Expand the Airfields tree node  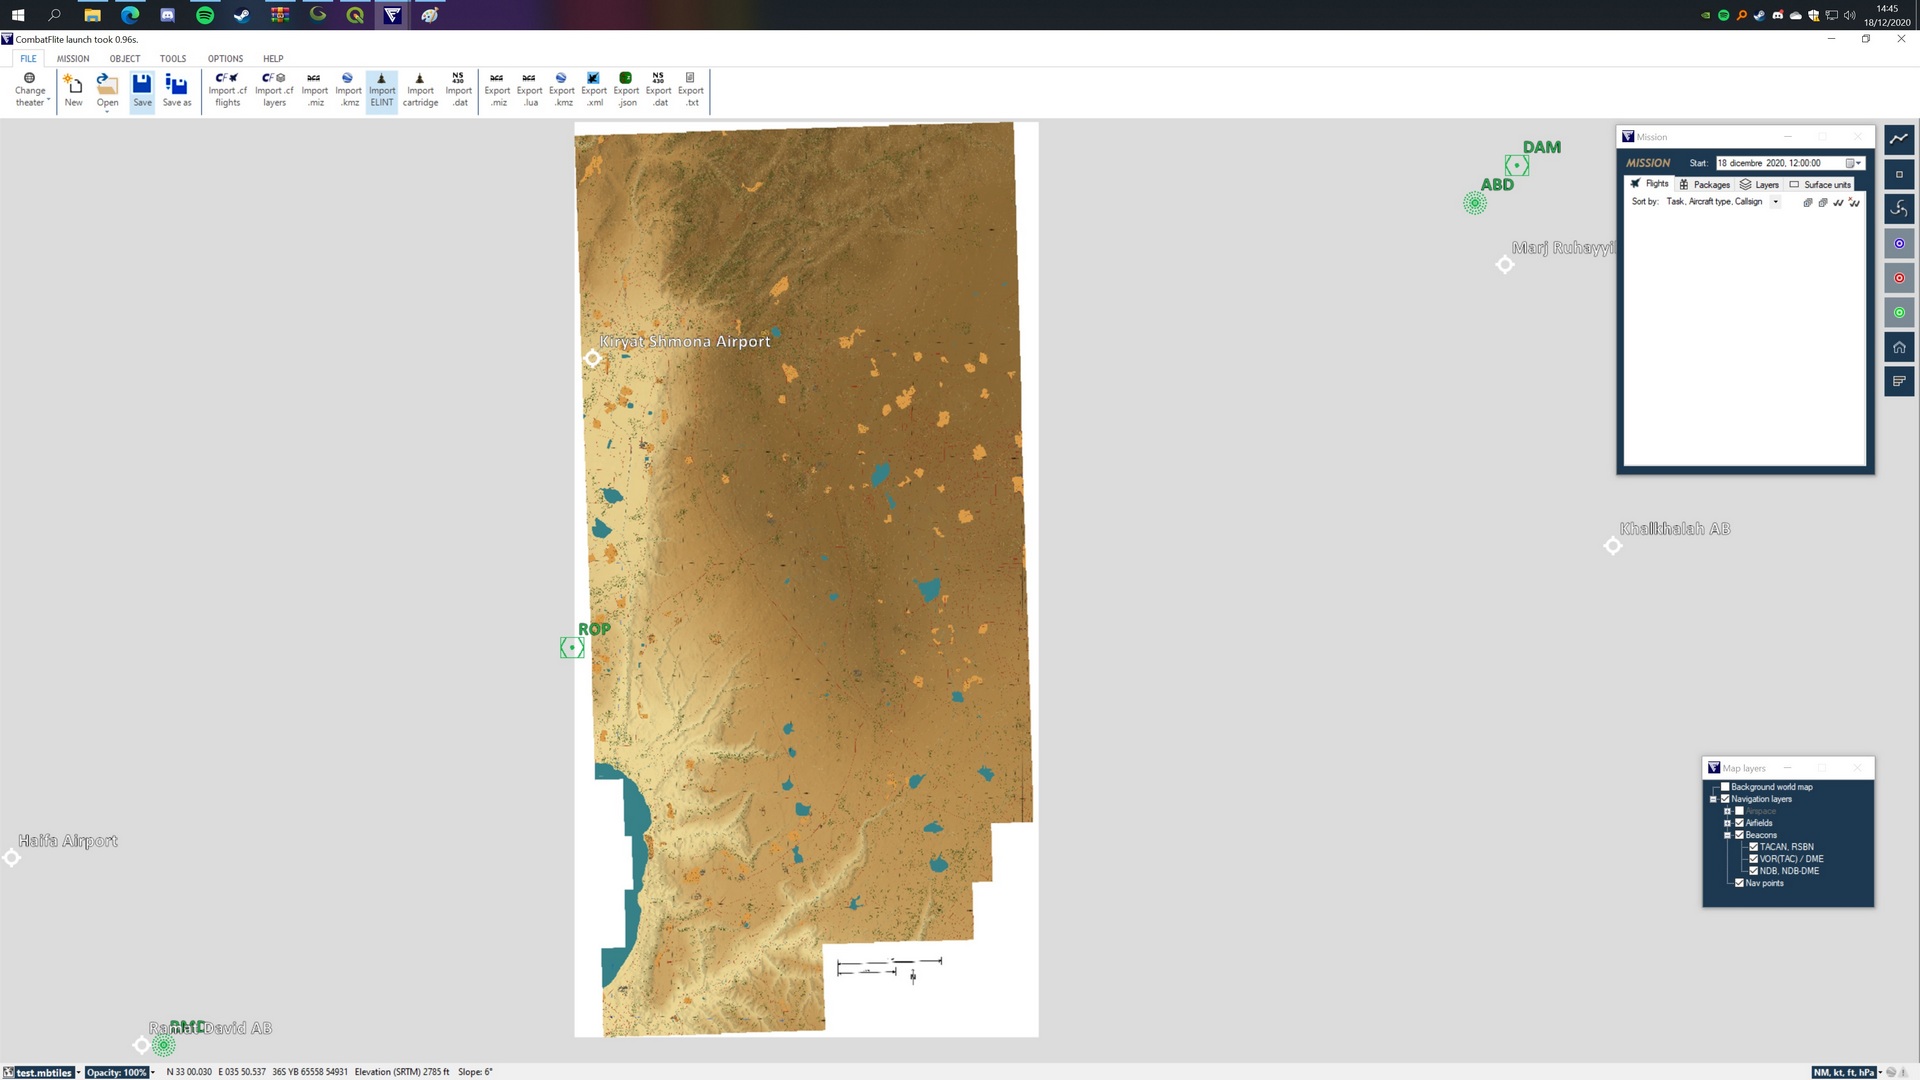pyautogui.click(x=1727, y=823)
